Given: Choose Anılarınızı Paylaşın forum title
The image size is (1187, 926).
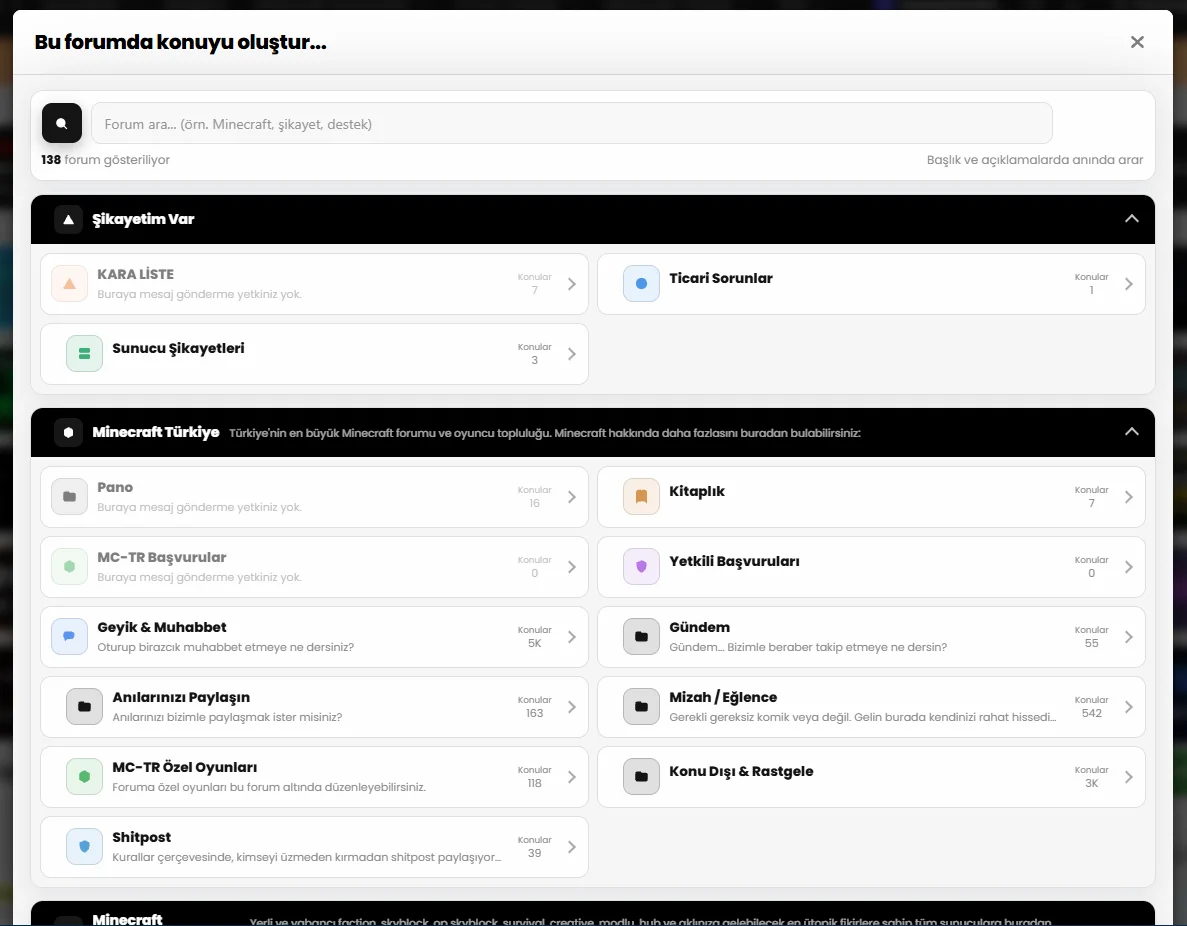Looking at the screenshot, I should (x=181, y=697).
